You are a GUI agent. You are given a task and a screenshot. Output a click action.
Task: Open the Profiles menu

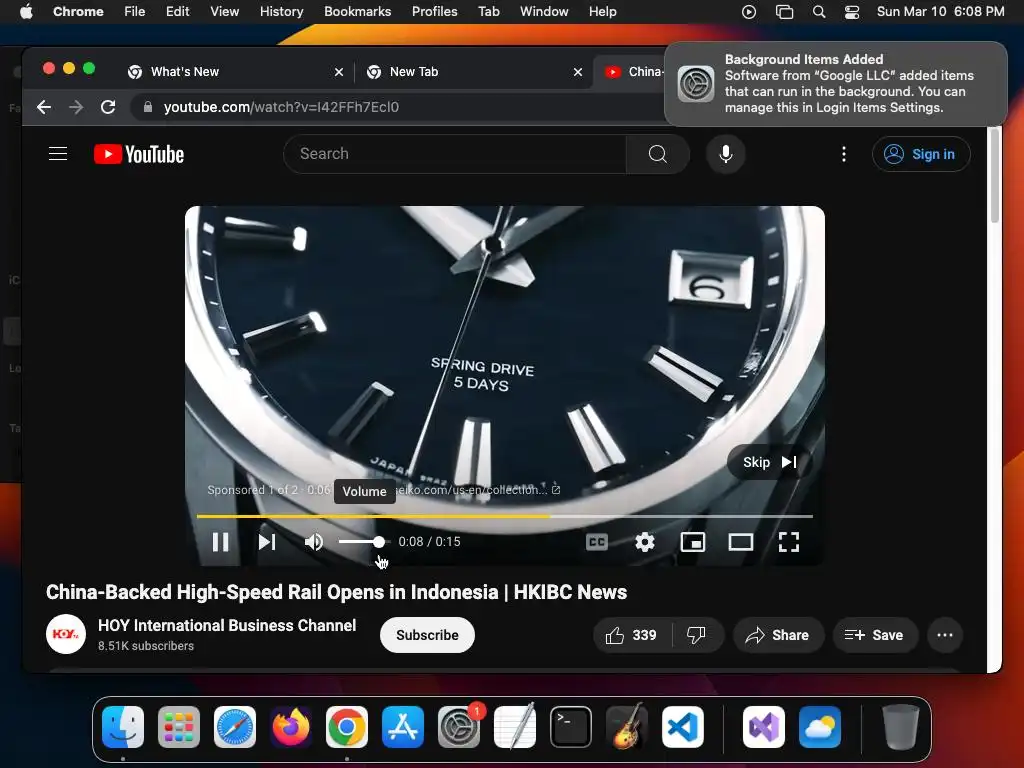click(434, 11)
